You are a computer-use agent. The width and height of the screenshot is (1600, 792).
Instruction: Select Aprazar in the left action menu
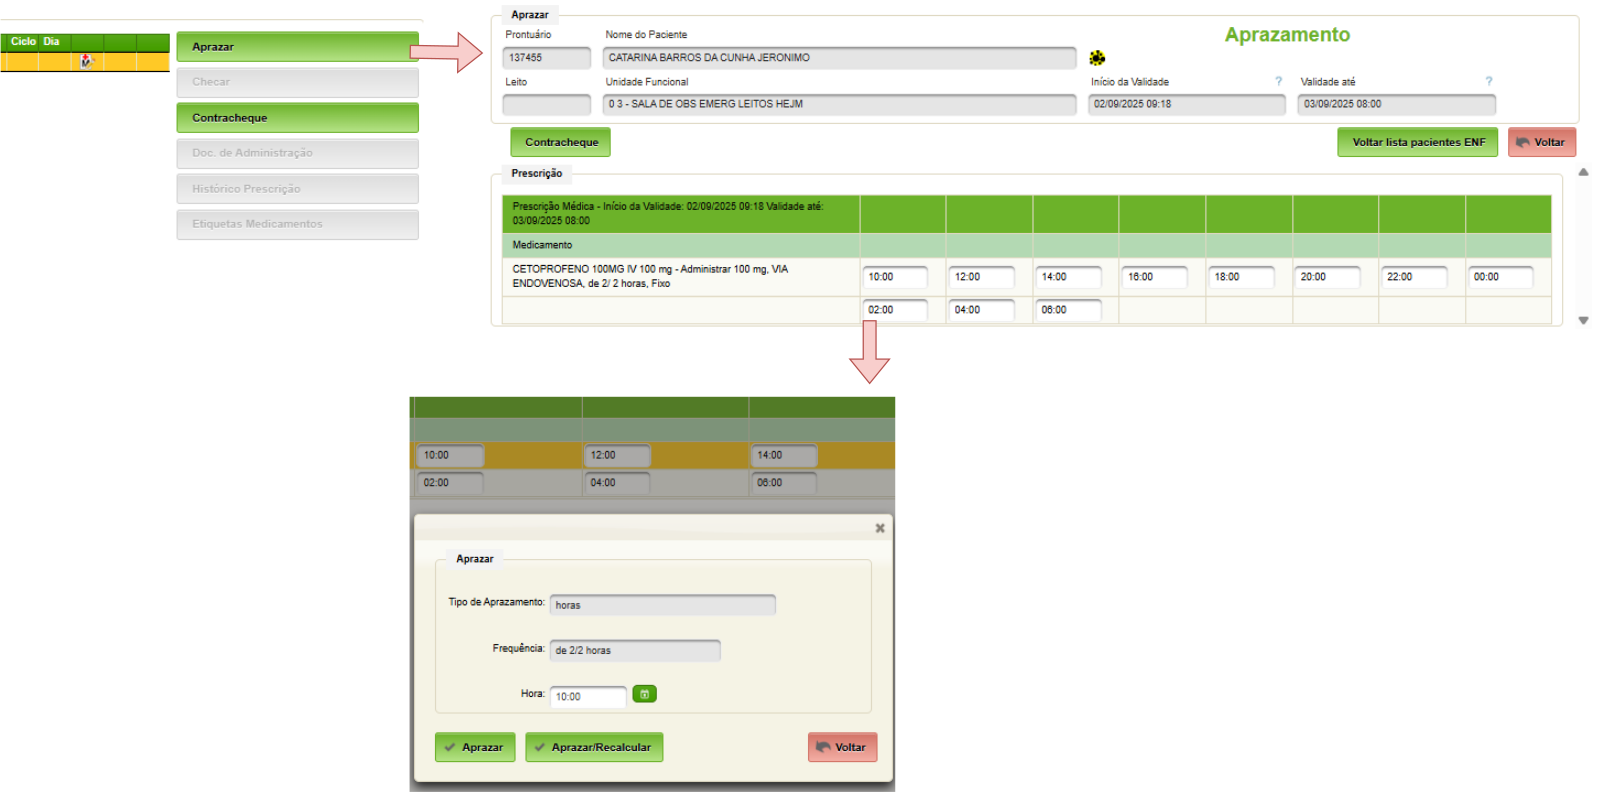click(x=297, y=47)
